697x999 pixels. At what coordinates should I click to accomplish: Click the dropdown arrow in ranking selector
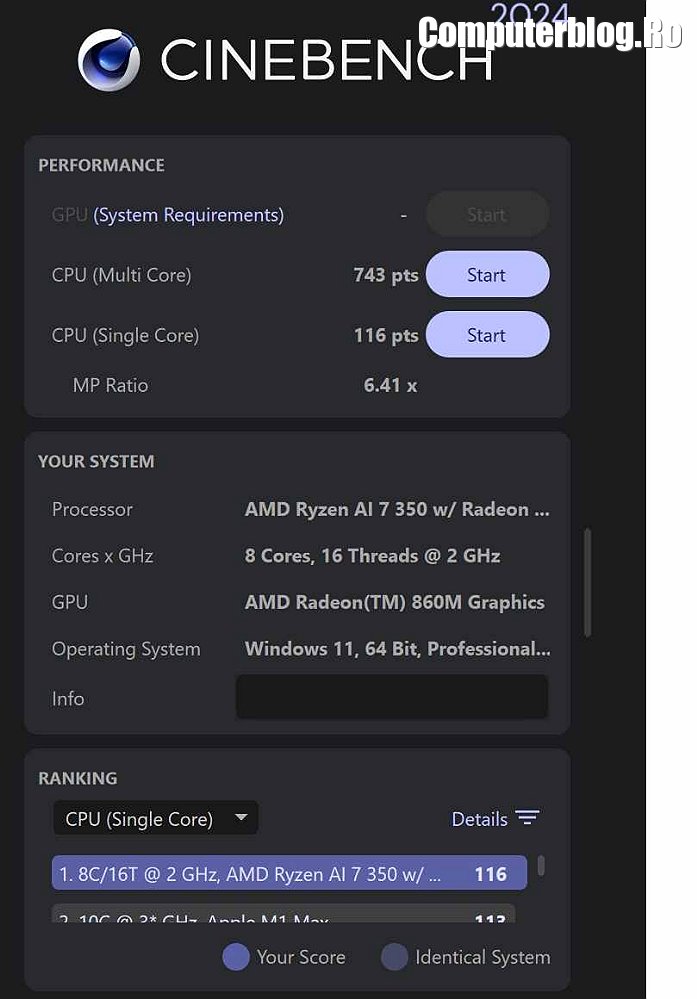241,818
